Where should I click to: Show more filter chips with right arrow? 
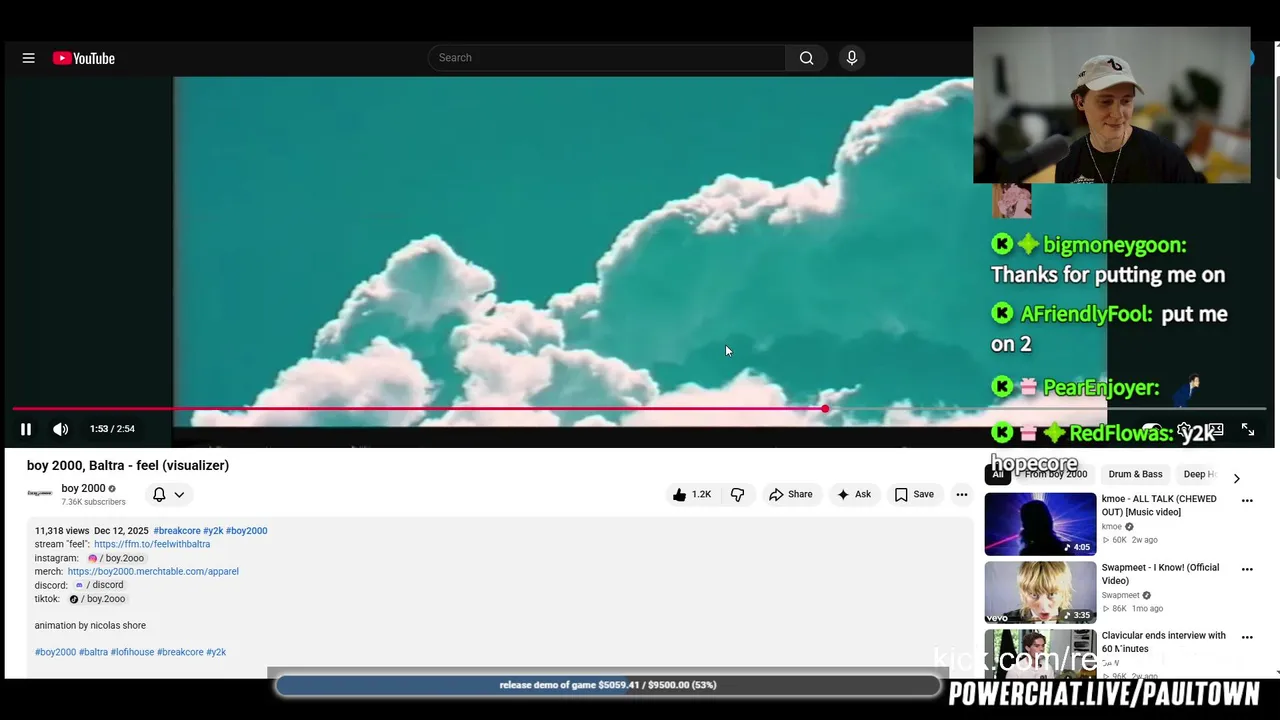[x=1237, y=478]
